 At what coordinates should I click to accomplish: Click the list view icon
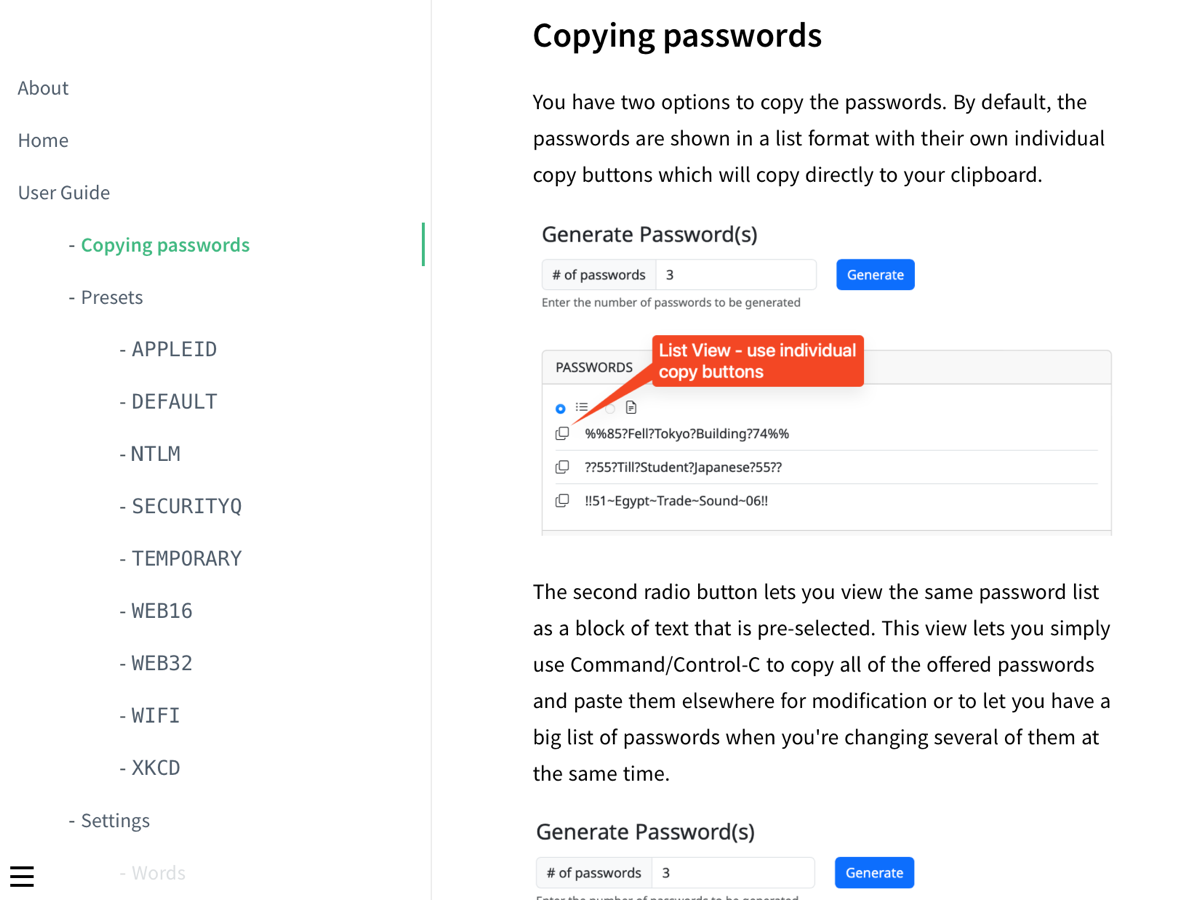(x=582, y=408)
